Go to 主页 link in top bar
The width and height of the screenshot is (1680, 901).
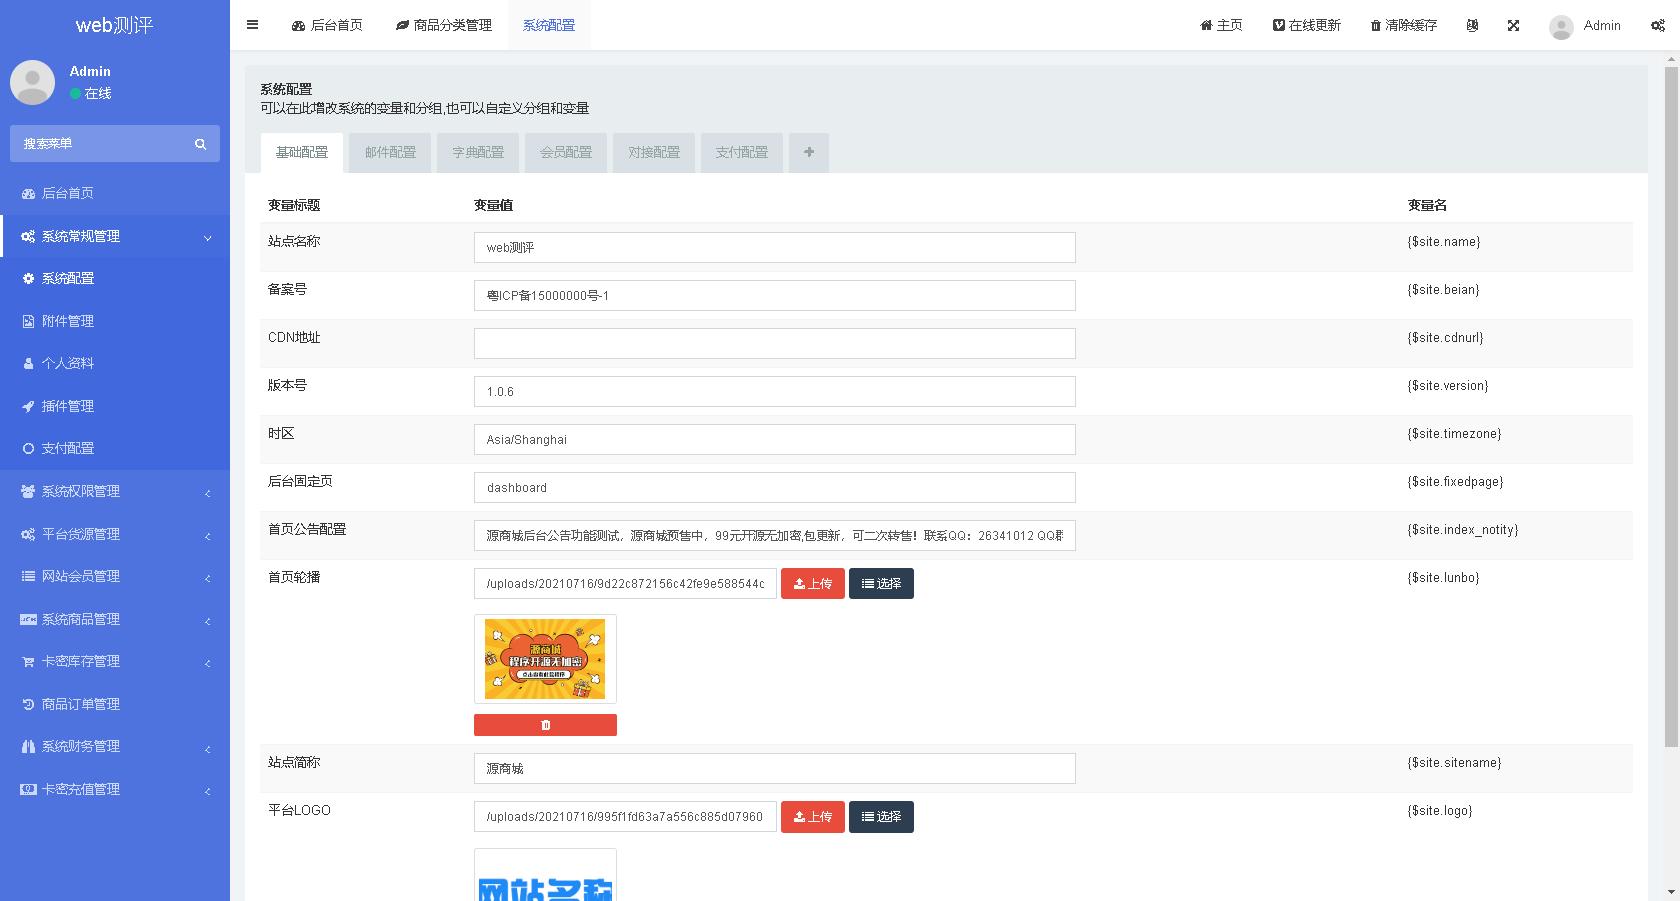[1221, 25]
